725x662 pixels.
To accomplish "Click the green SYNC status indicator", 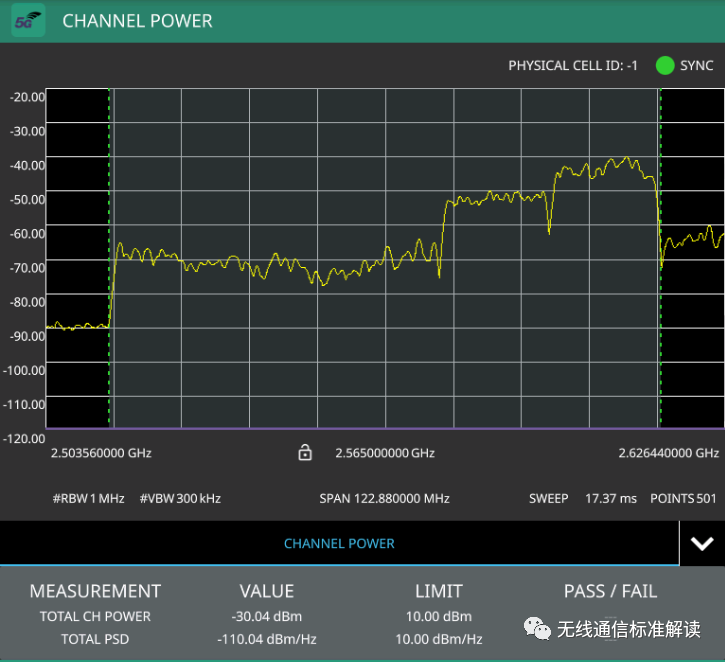I will [665, 66].
